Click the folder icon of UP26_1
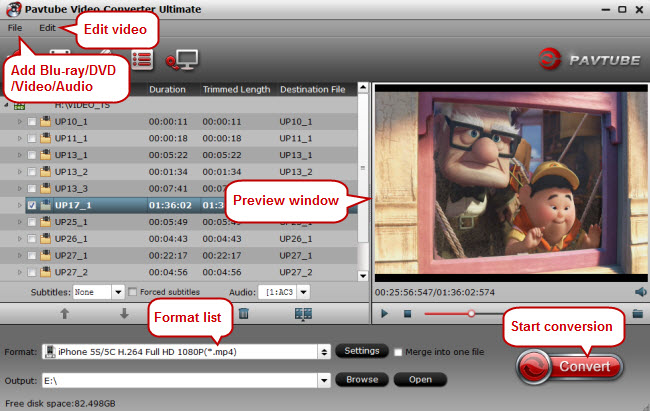Viewport: 650px width, 411px height. click(x=45, y=238)
